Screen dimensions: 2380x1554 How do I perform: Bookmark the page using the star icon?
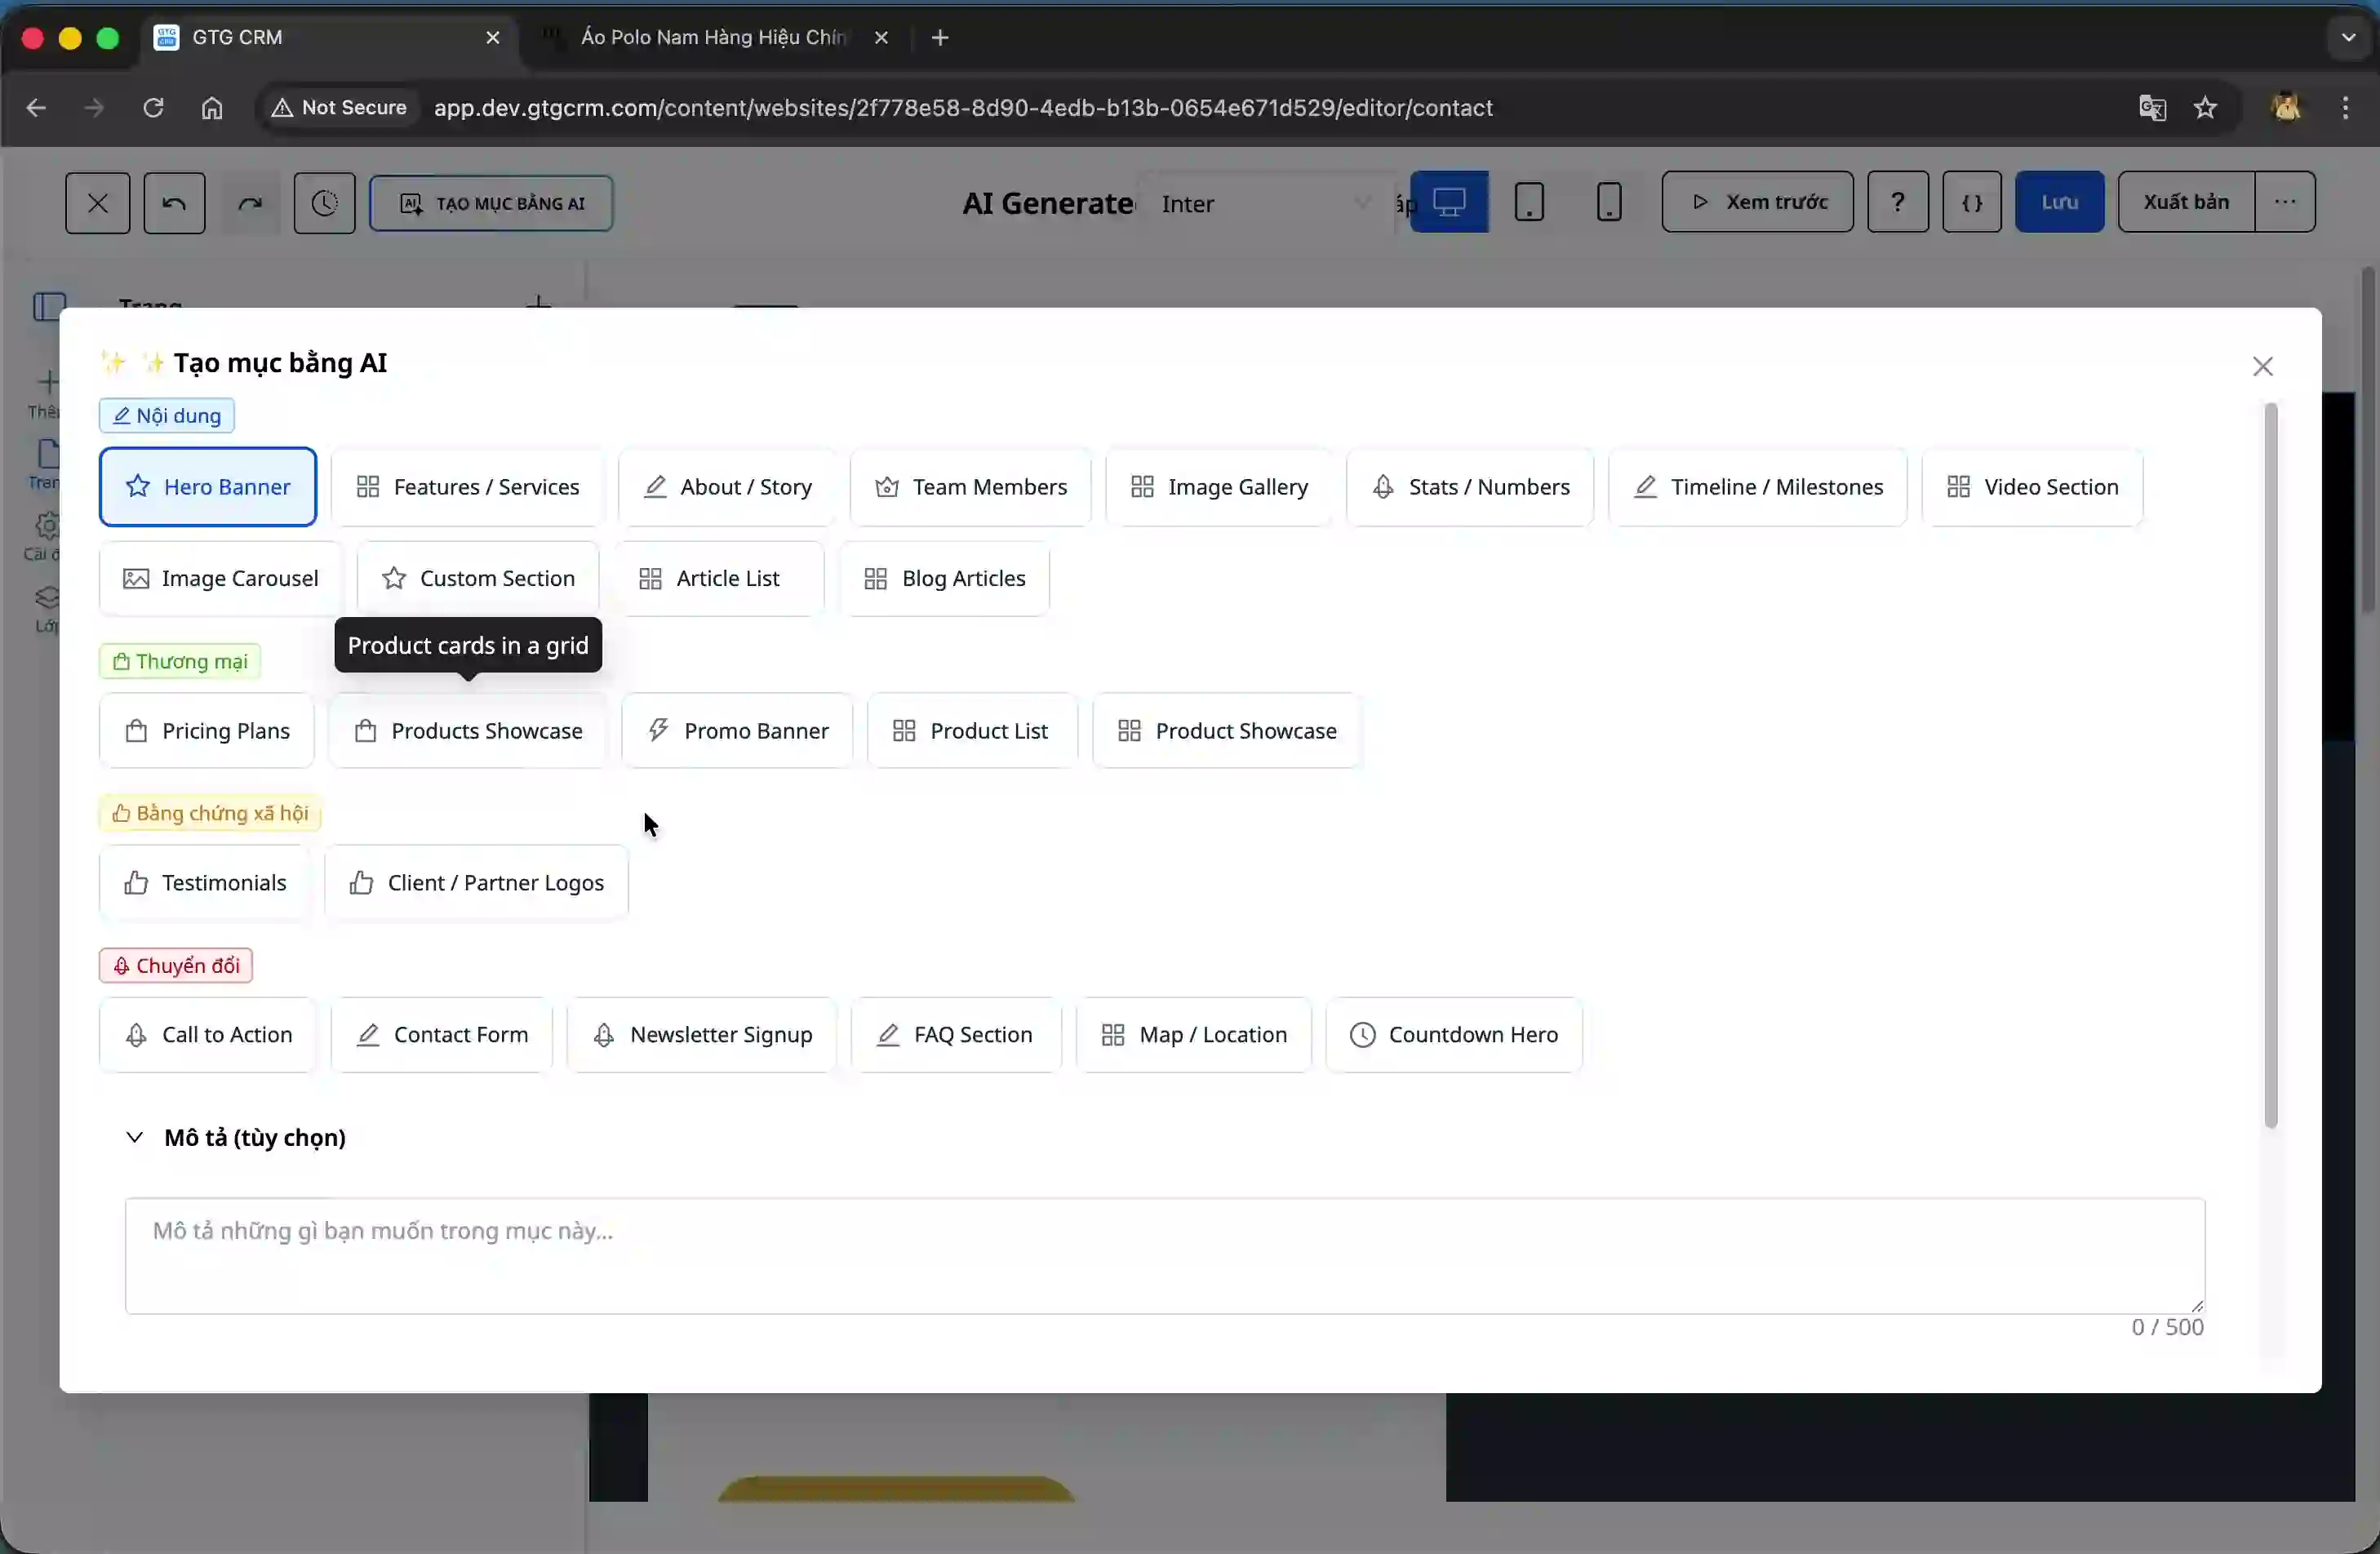tap(2206, 108)
